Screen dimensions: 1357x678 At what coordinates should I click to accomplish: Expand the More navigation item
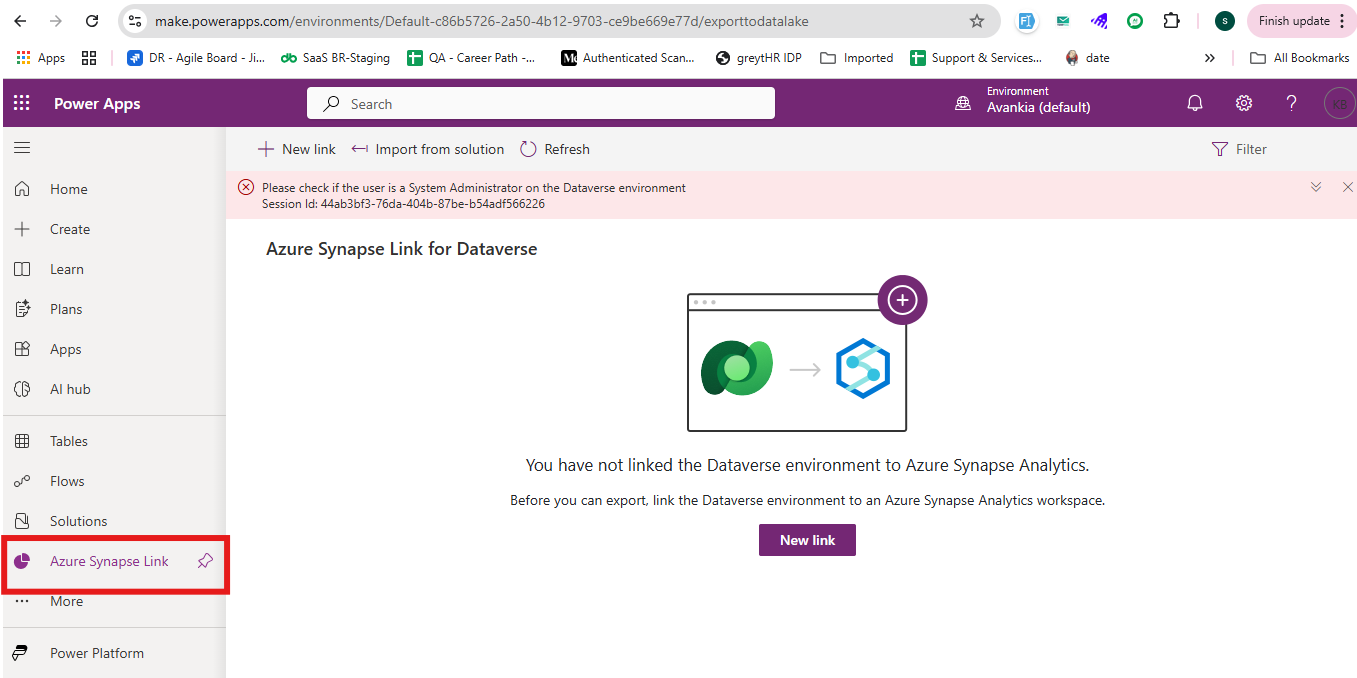pos(66,601)
